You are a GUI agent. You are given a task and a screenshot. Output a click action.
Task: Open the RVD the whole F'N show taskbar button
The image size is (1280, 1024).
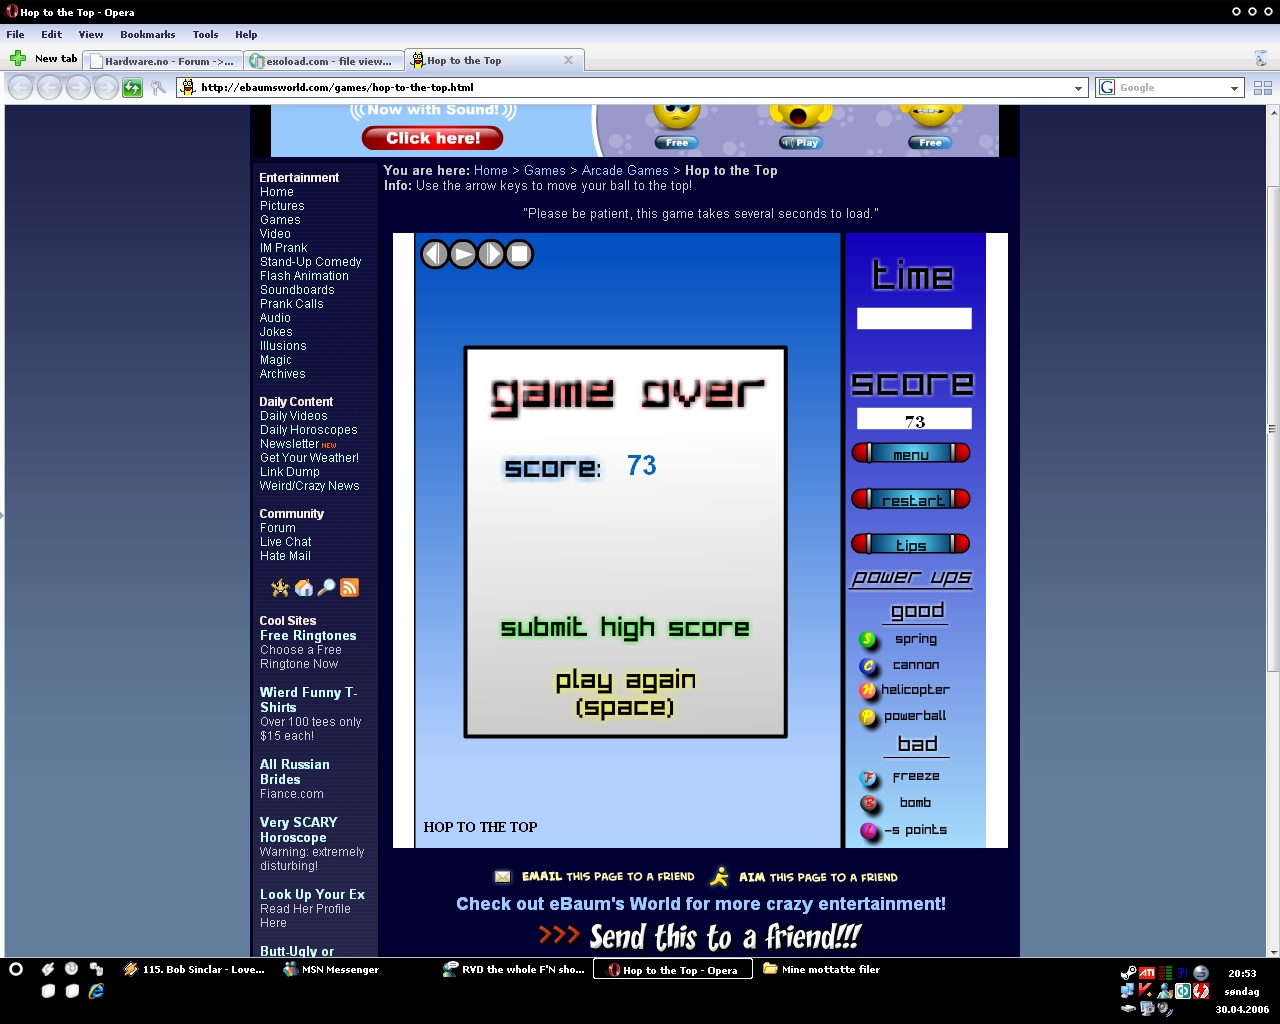tap(513, 970)
